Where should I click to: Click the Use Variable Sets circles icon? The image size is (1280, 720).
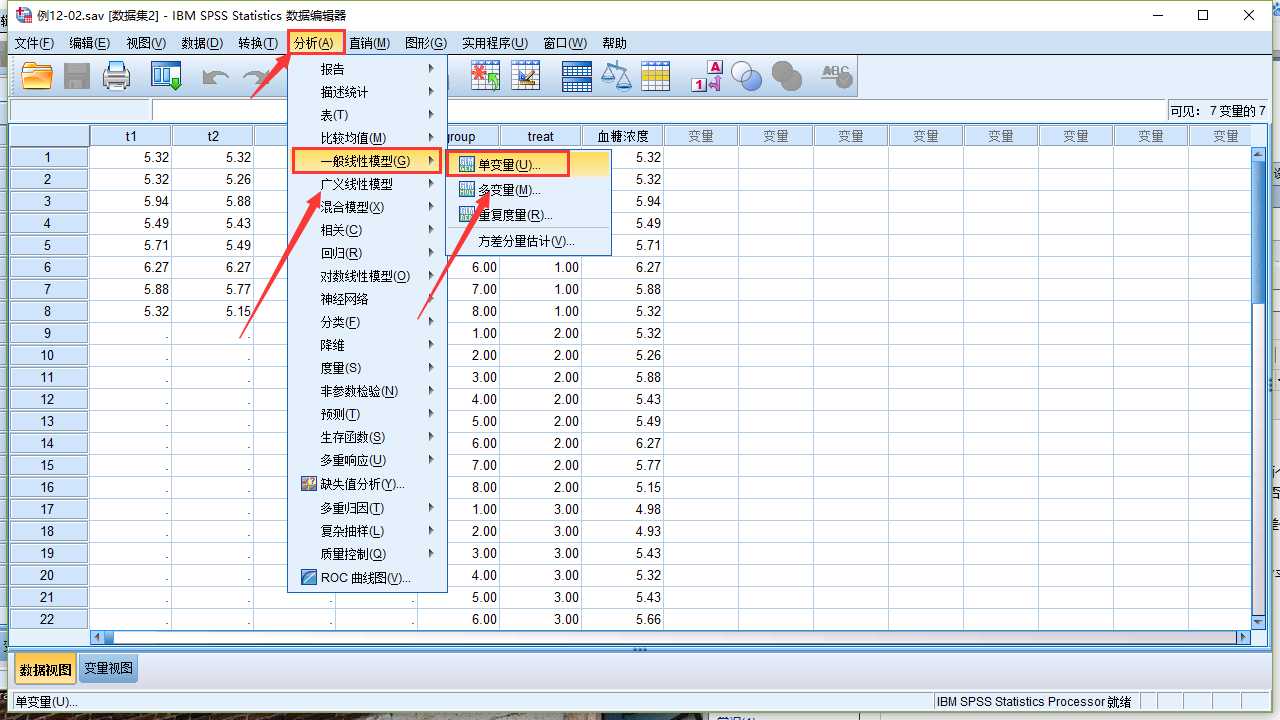coord(747,77)
